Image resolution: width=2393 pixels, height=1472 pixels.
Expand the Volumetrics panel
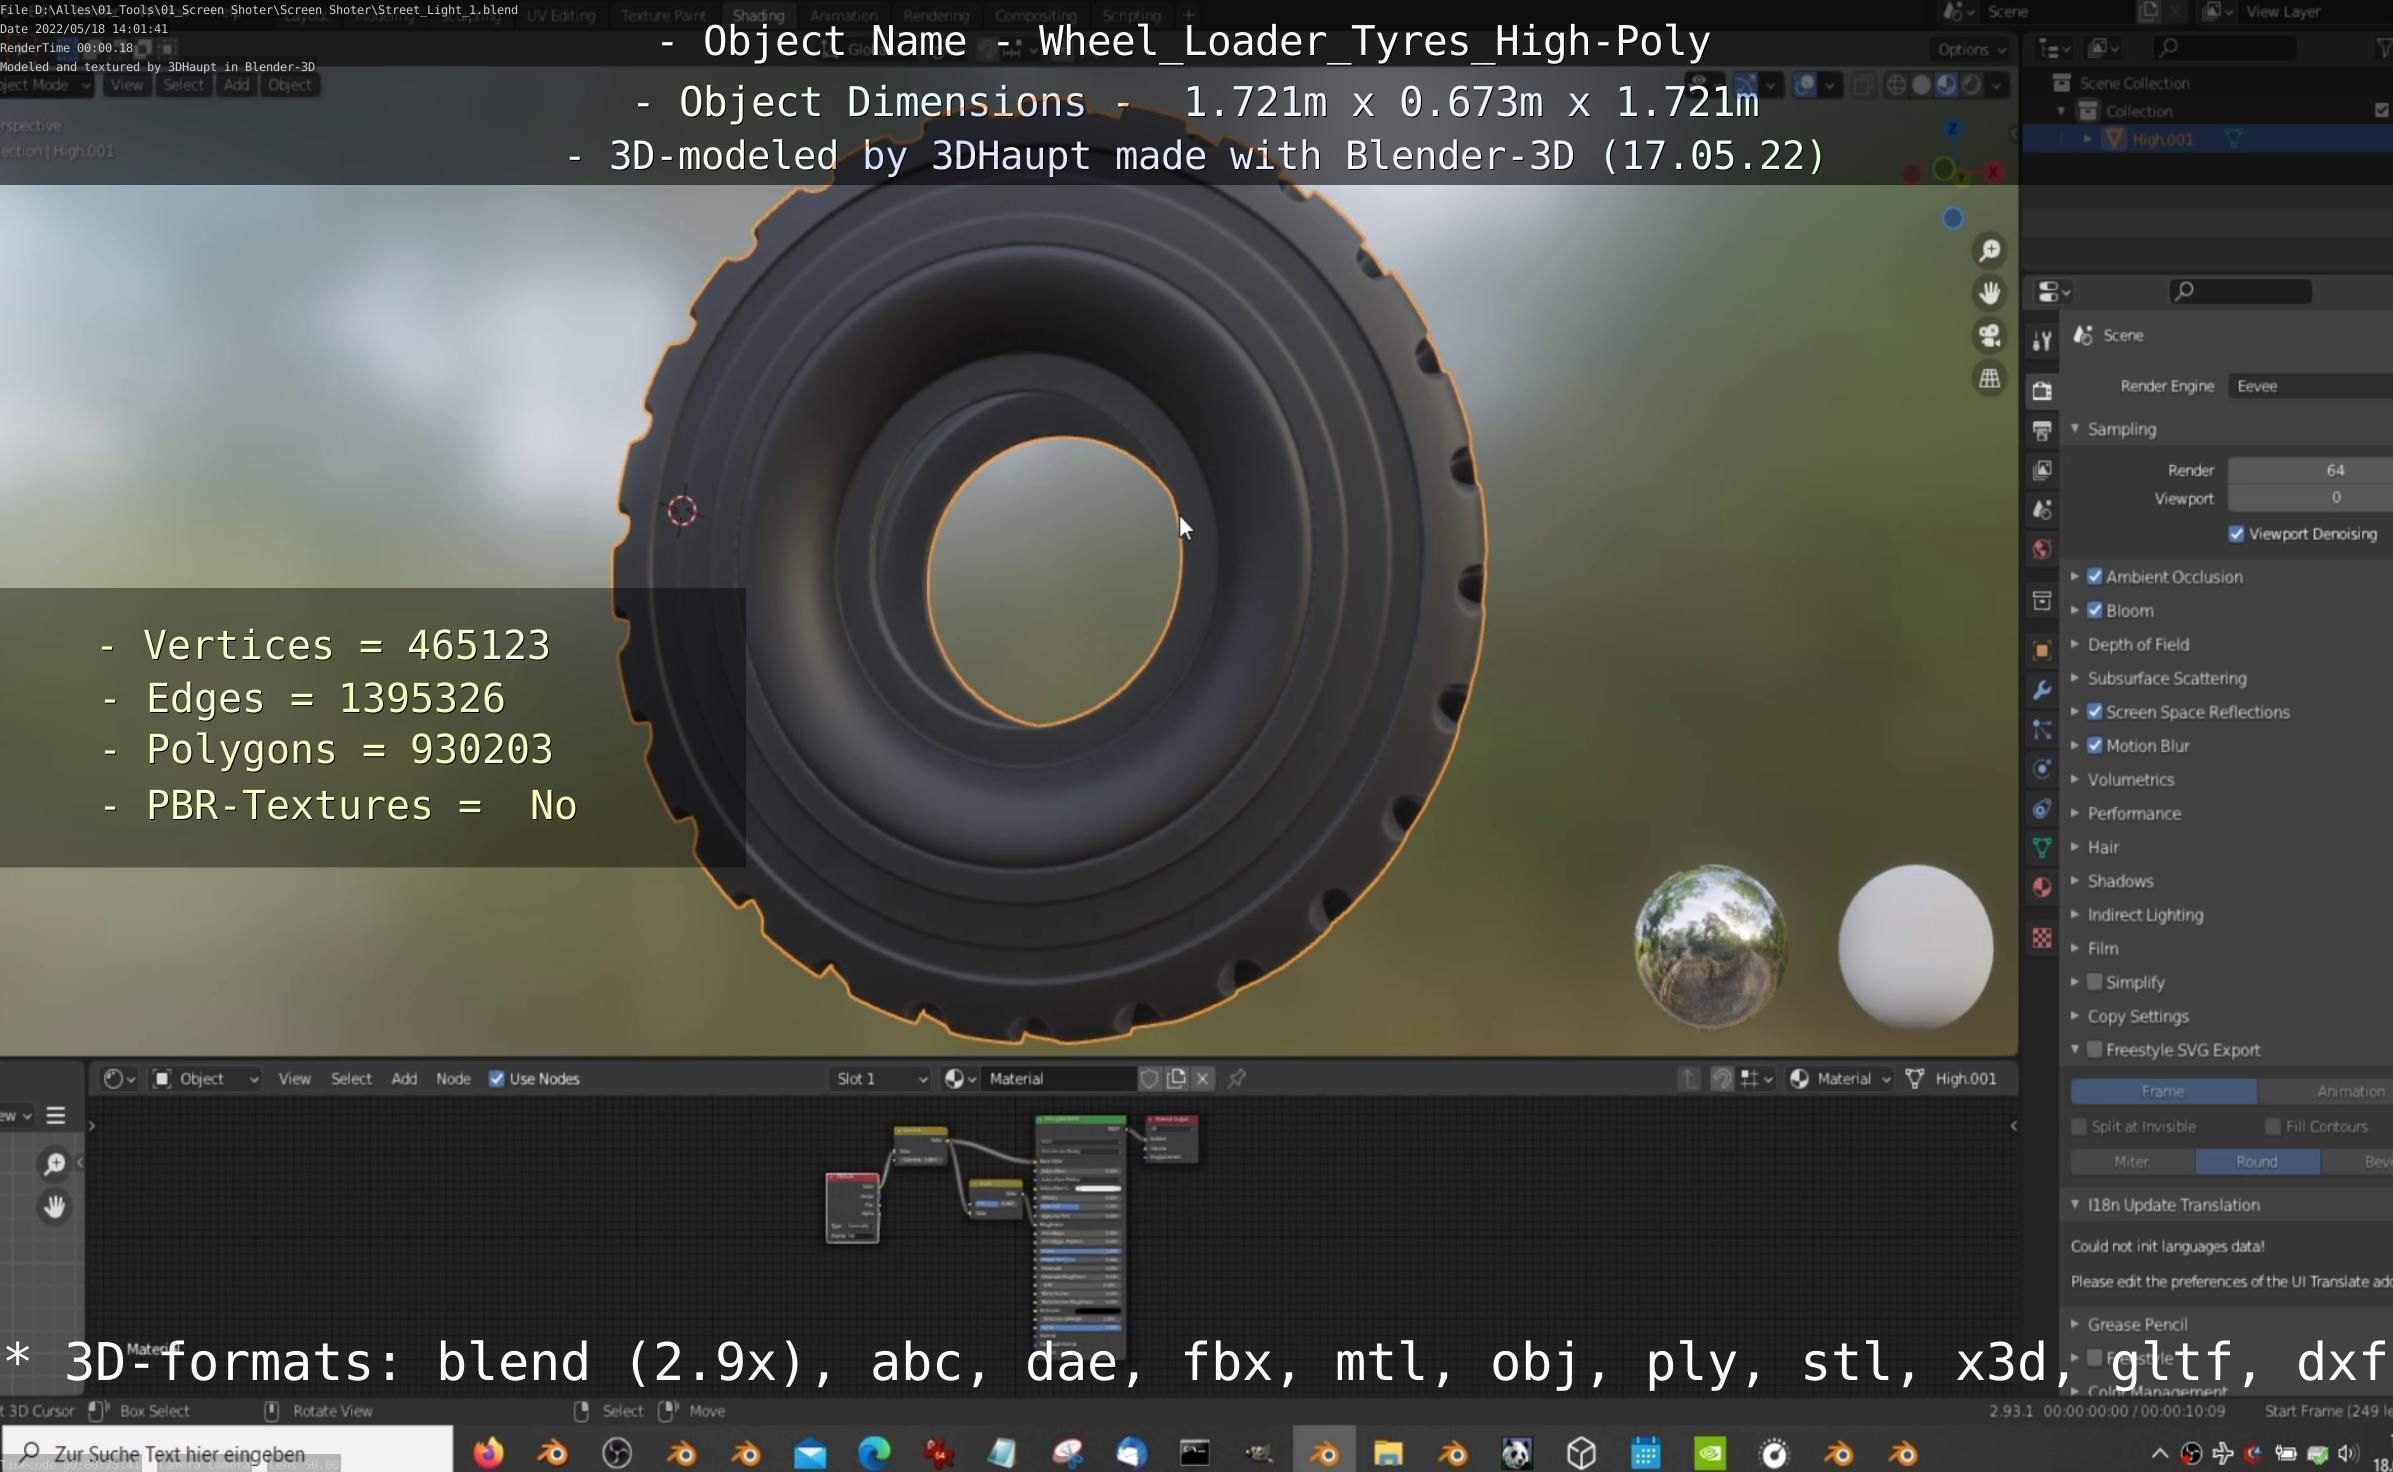(2130, 779)
